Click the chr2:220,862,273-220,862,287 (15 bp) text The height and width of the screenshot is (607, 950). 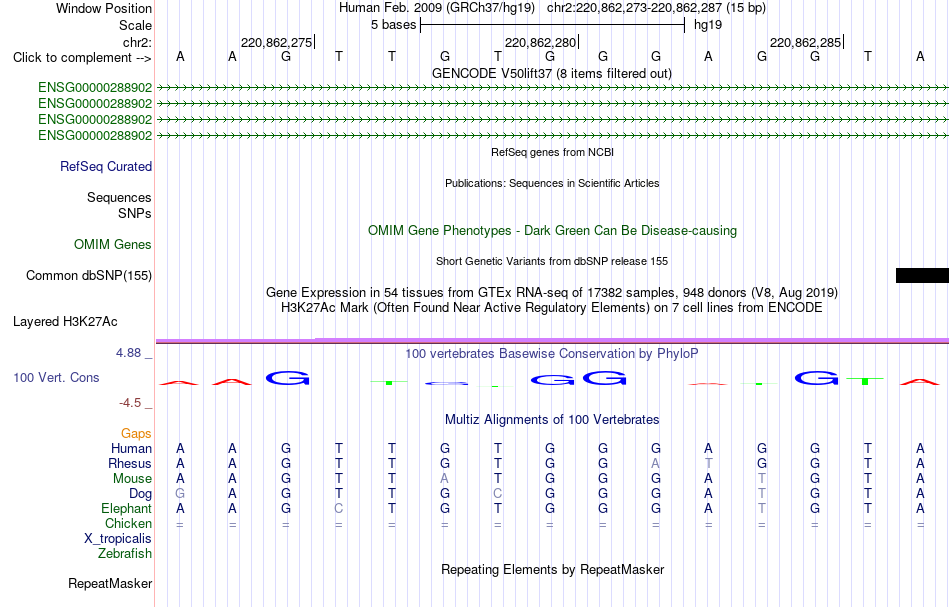(x=656, y=8)
